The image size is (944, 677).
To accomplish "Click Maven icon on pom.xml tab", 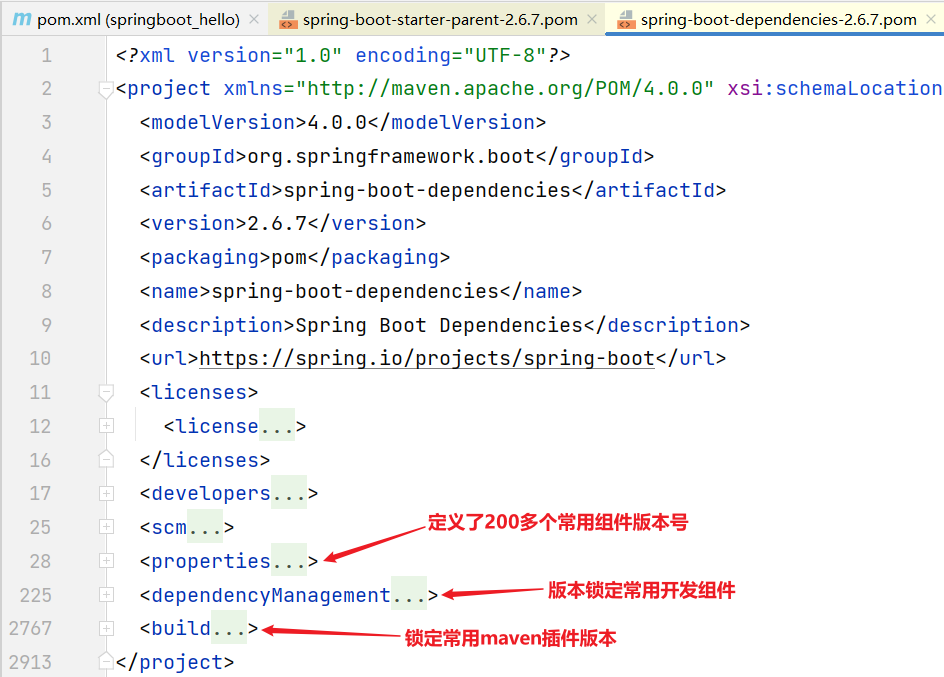I will click(22, 20).
